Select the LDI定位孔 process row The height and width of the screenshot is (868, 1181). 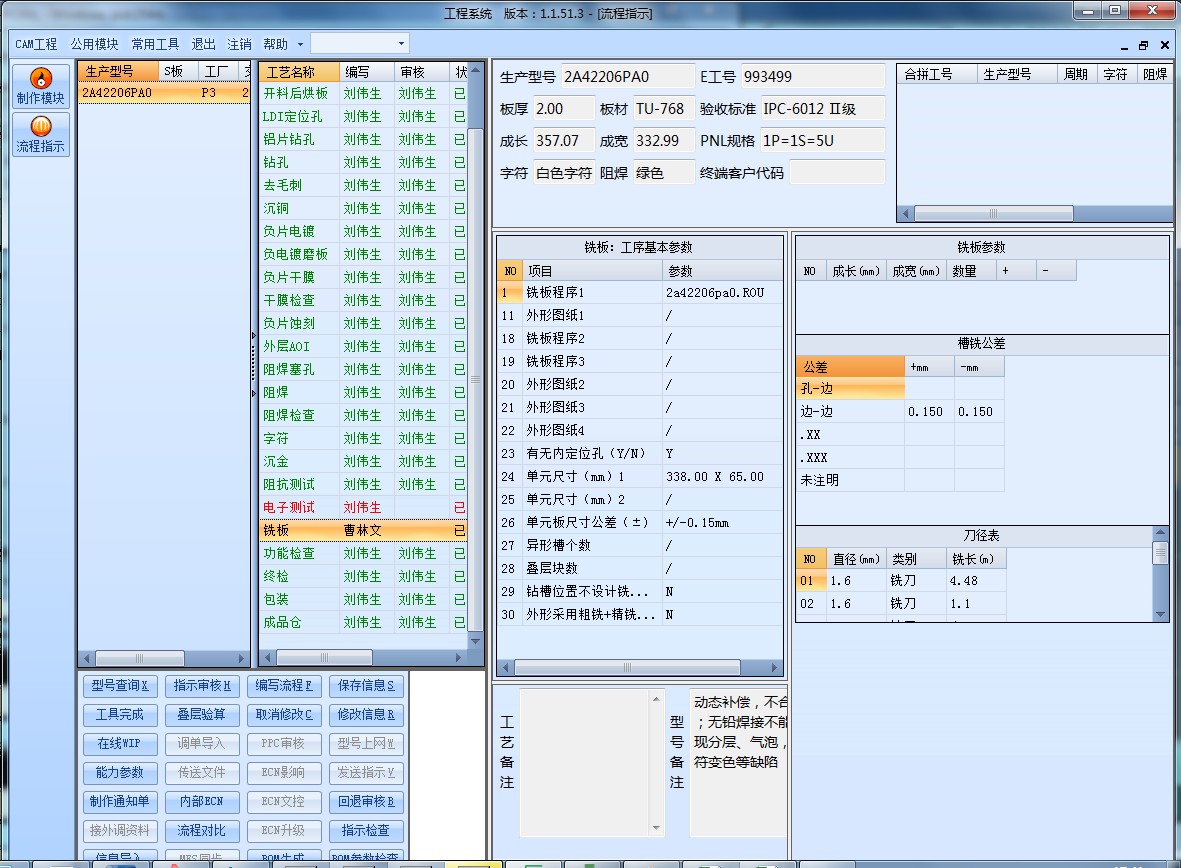[x=363, y=117]
